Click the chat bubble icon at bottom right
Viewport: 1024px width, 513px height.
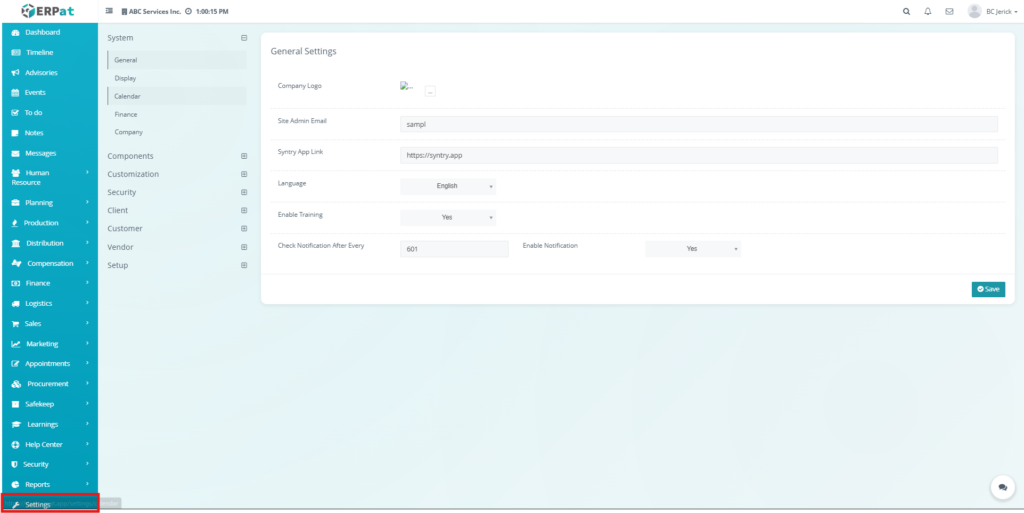pyautogui.click(x=1002, y=487)
